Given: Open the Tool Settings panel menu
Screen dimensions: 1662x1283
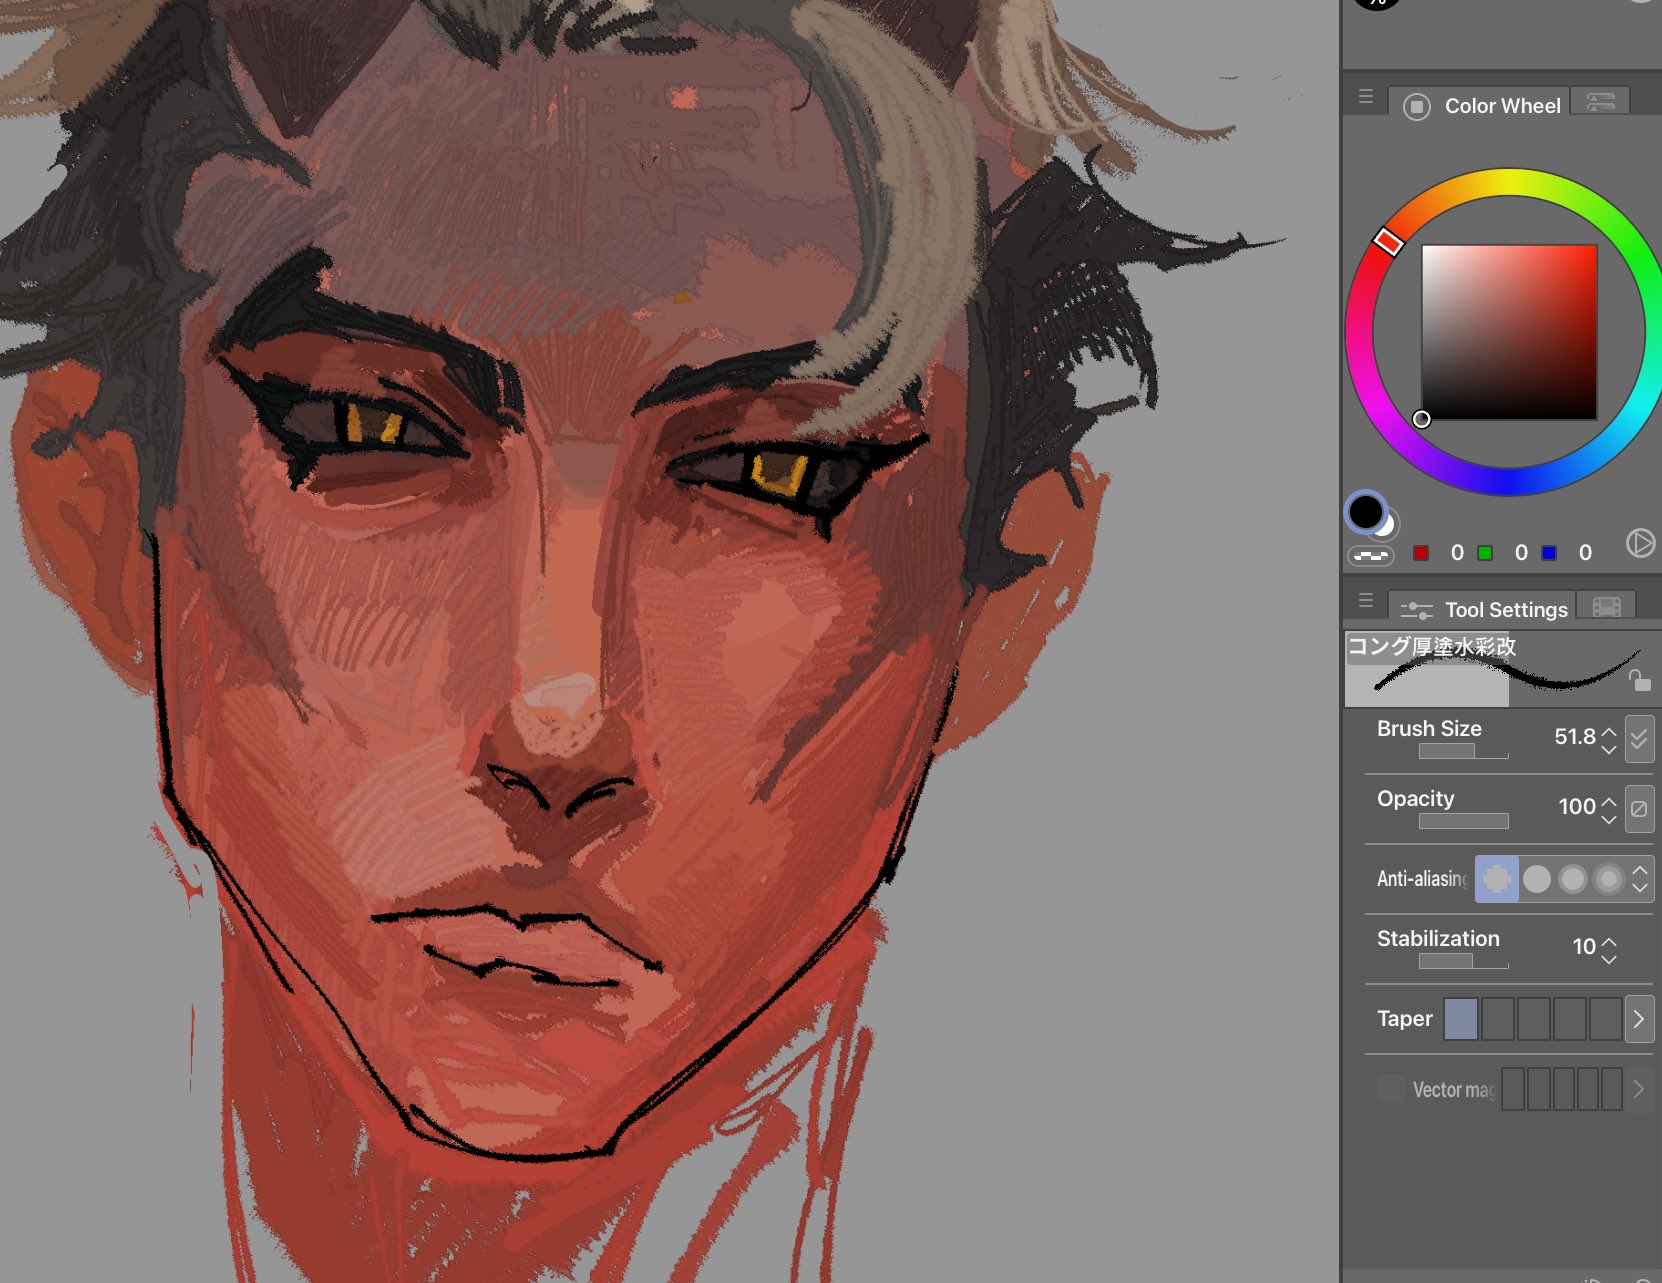Looking at the screenshot, I should 1365,601.
